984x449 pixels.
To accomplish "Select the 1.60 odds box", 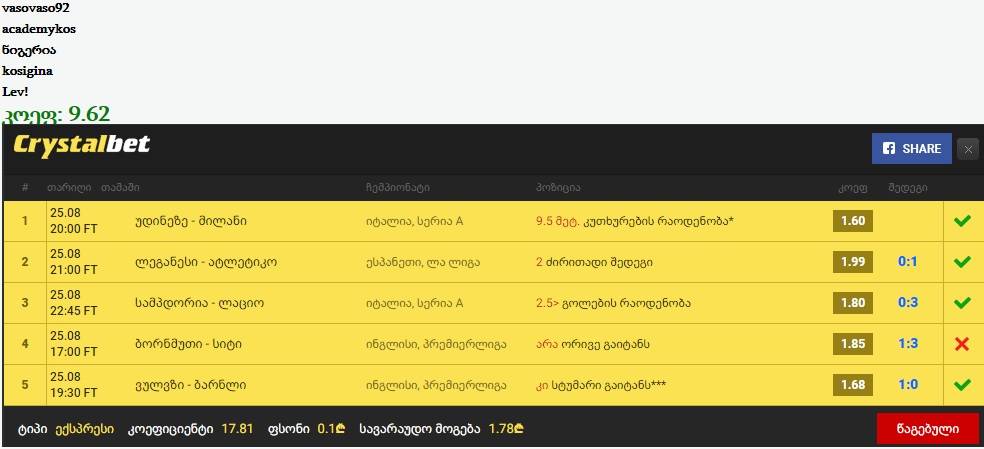I will tap(853, 221).
